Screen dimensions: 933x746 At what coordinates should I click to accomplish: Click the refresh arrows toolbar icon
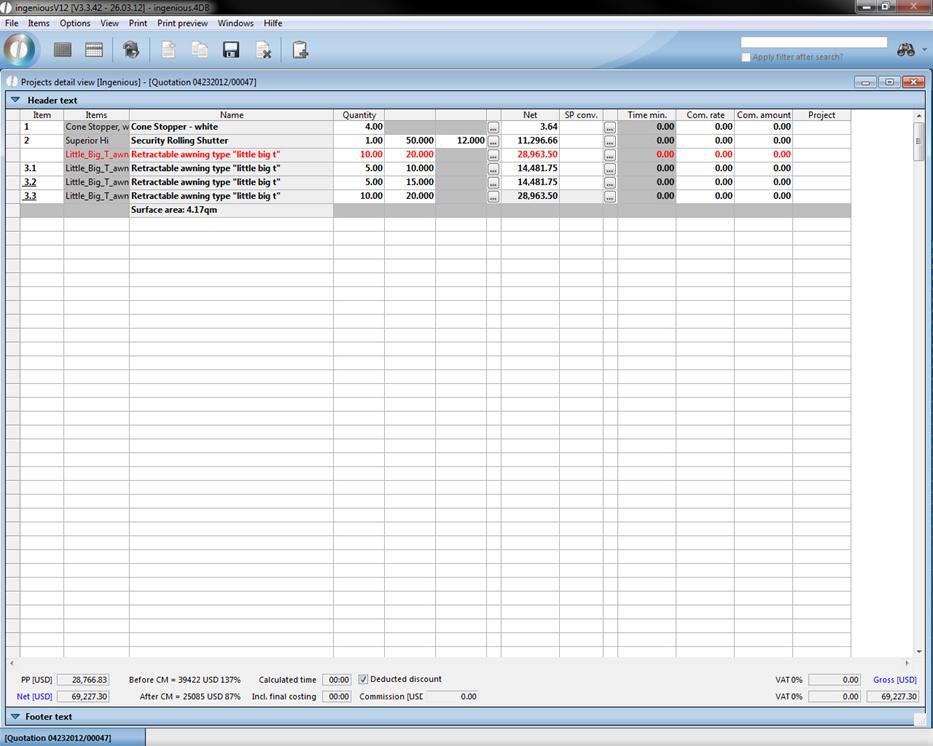131,50
